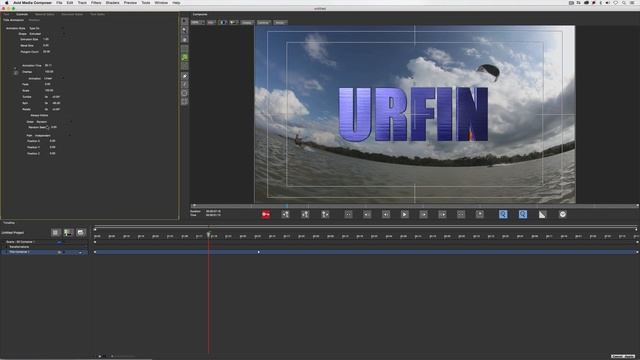Screen dimensions: 640x360
Task: Select the Title Animation sub-tab
Action: (13, 20)
